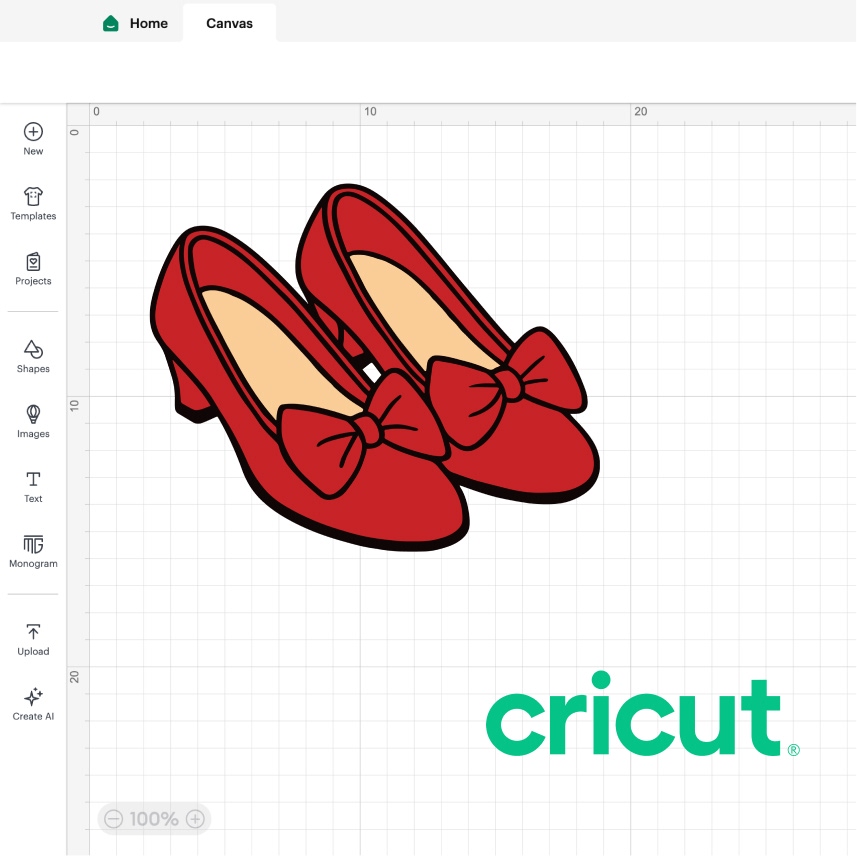The width and height of the screenshot is (857, 856).
Task: Zoom out with the minus button
Action: 113,819
